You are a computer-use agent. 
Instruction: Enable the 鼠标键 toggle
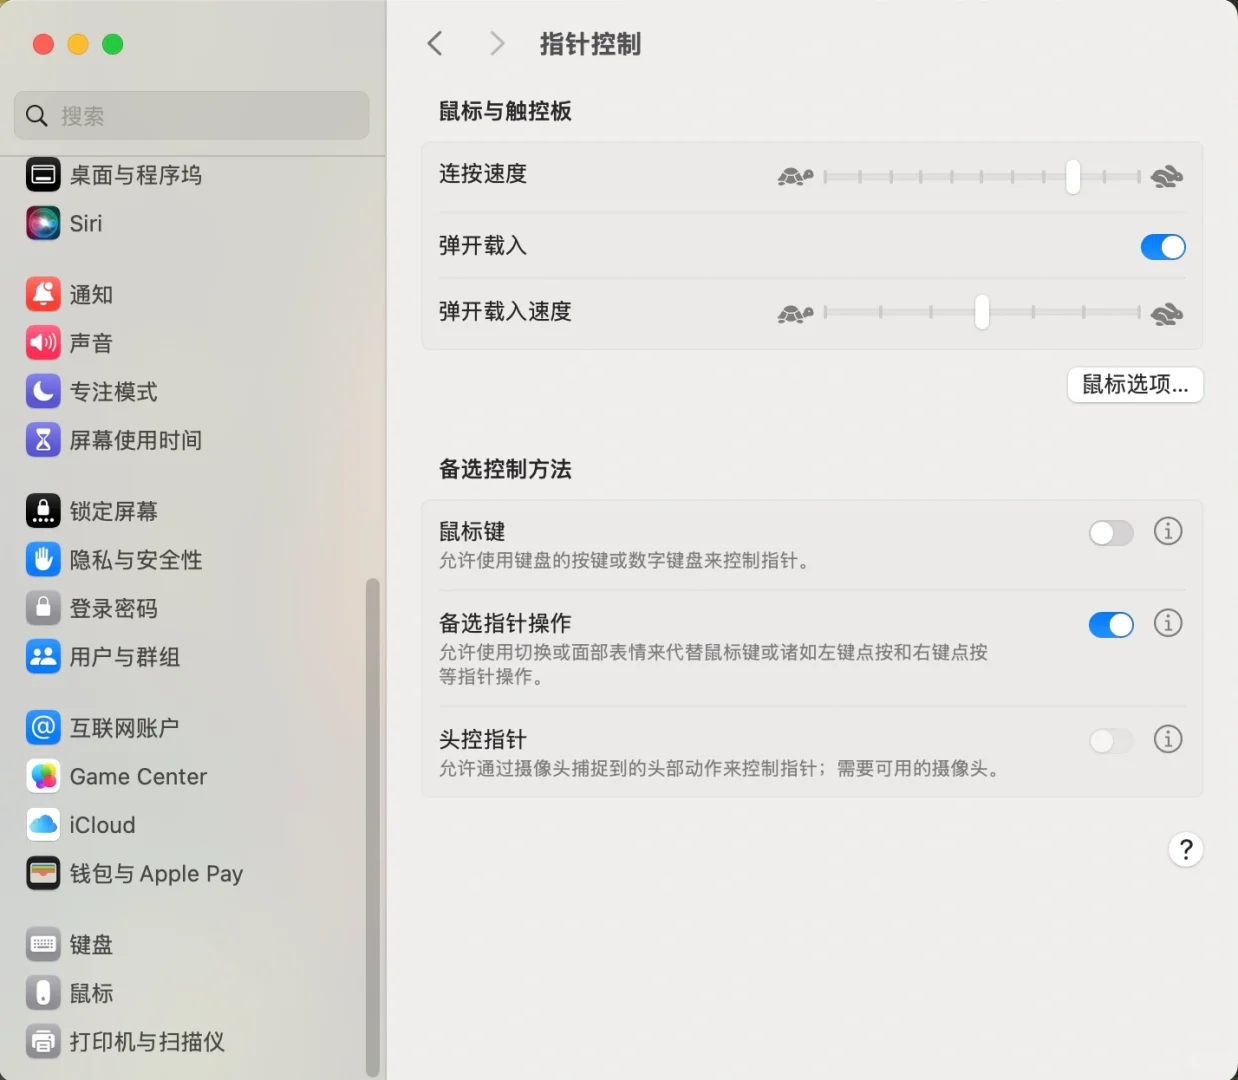1110,533
